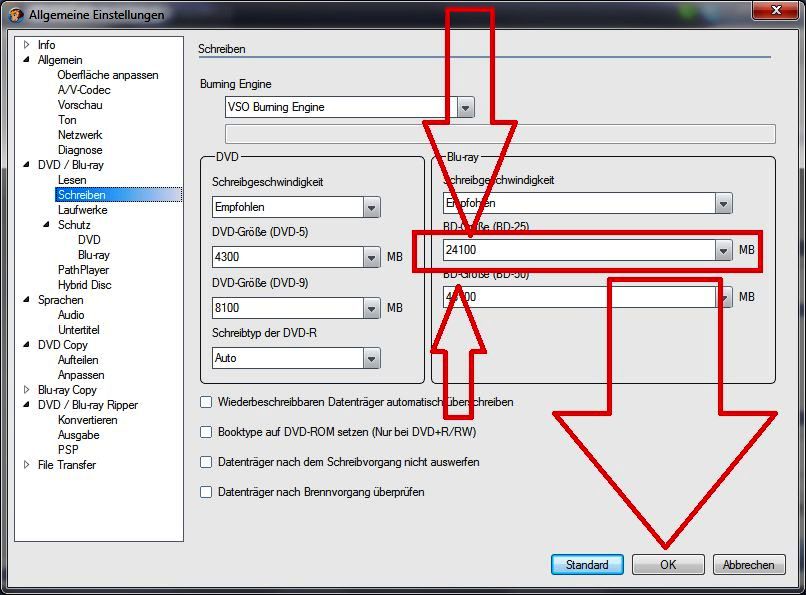Open Audio language settings

71,314
